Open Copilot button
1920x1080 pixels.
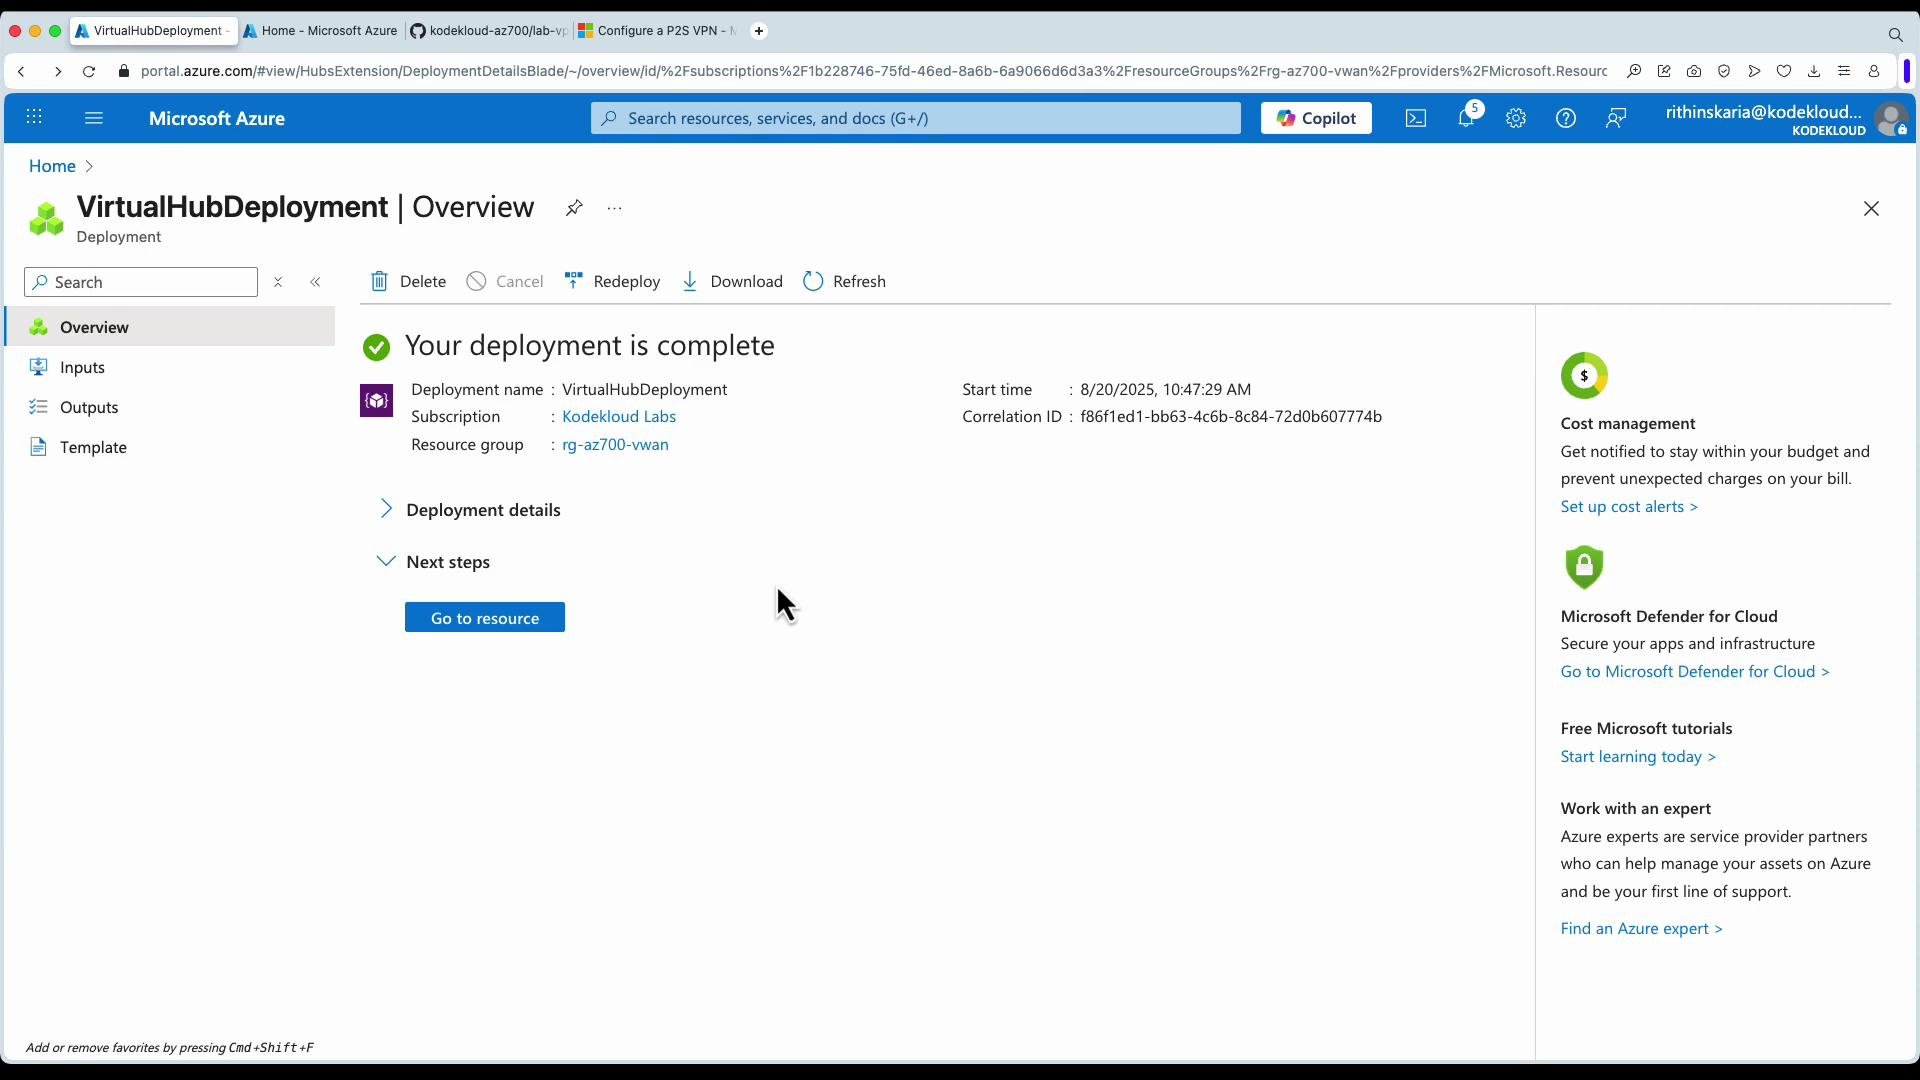(1316, 118)
